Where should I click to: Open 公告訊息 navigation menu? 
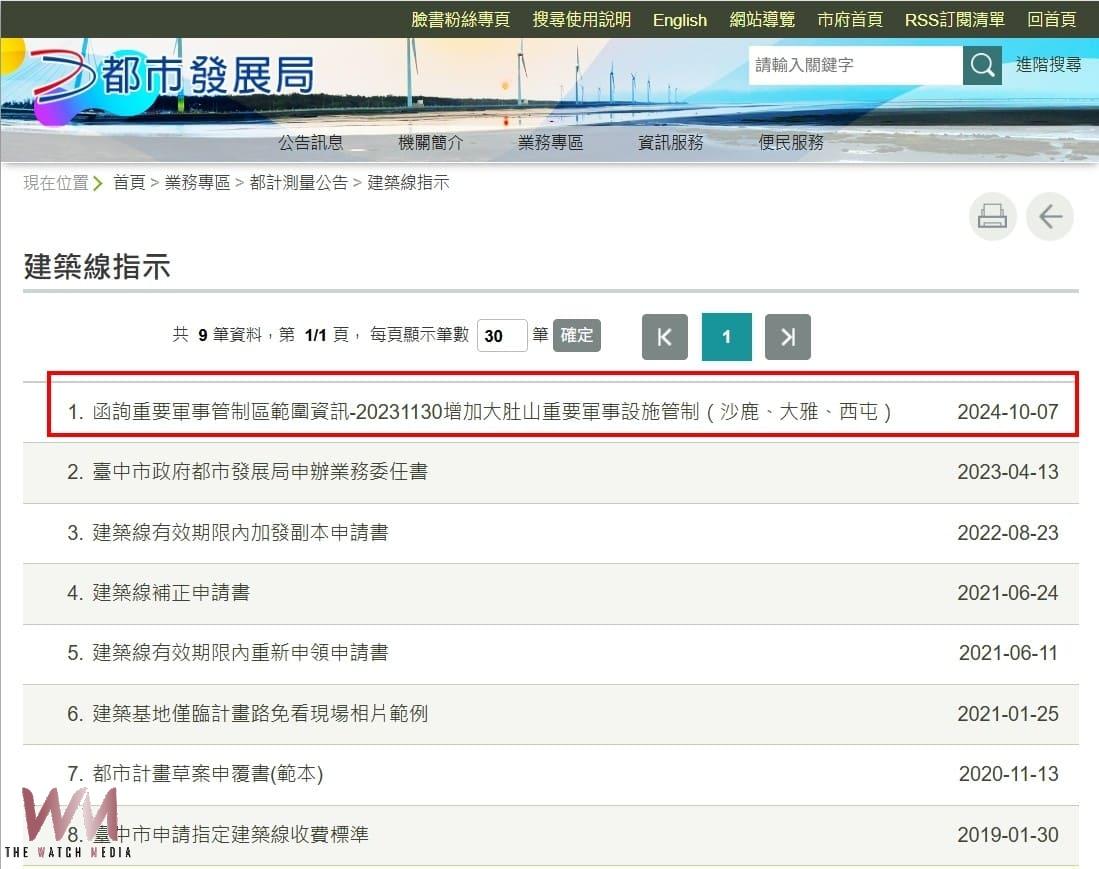click(310, 143)
